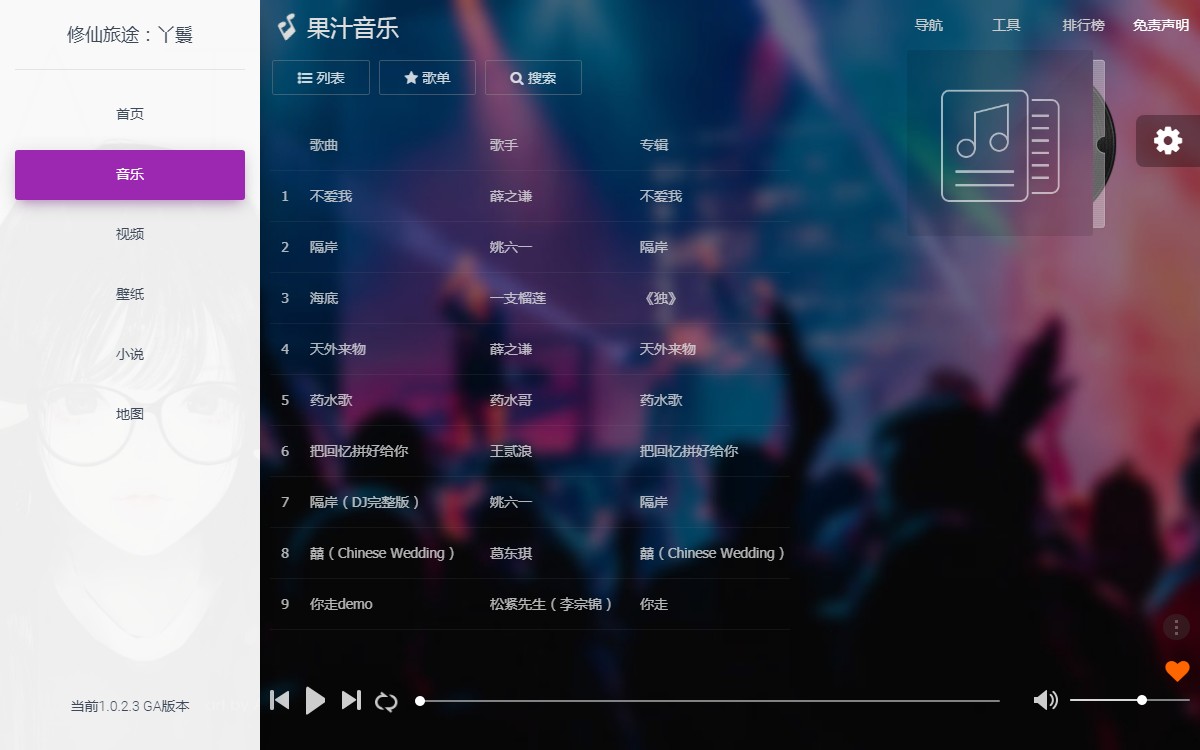Image resolution: width=1200 pixels, height=750 pixels.
Task: Toggle the loop playback mode
Action: (x=386, y=701)
